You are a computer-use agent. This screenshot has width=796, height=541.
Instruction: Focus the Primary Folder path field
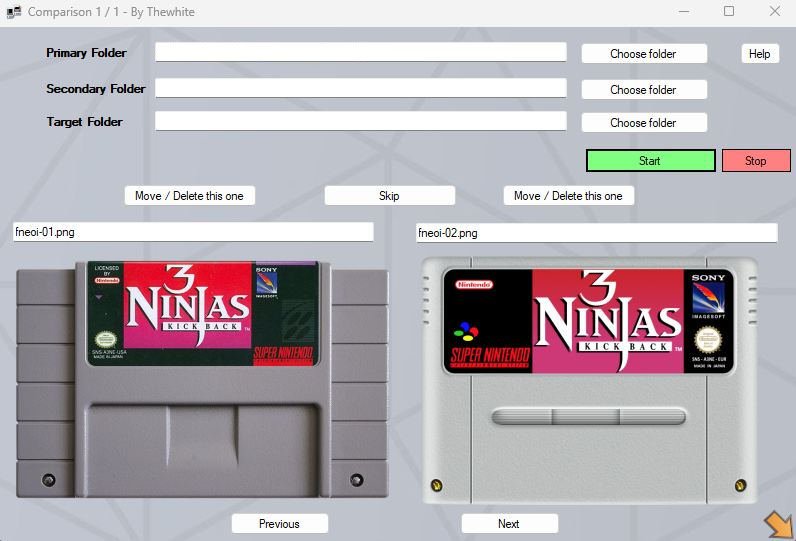[360, 52]
